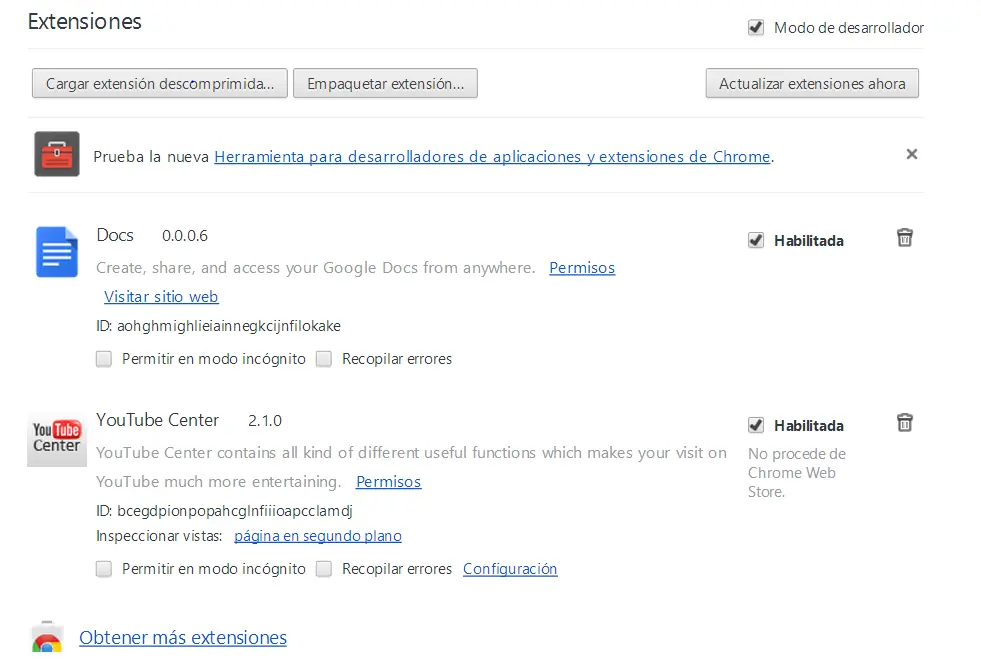Screen dimensions: 981x671
Task: Click the red toolbox developer tool icon
Action: (57, 154)
